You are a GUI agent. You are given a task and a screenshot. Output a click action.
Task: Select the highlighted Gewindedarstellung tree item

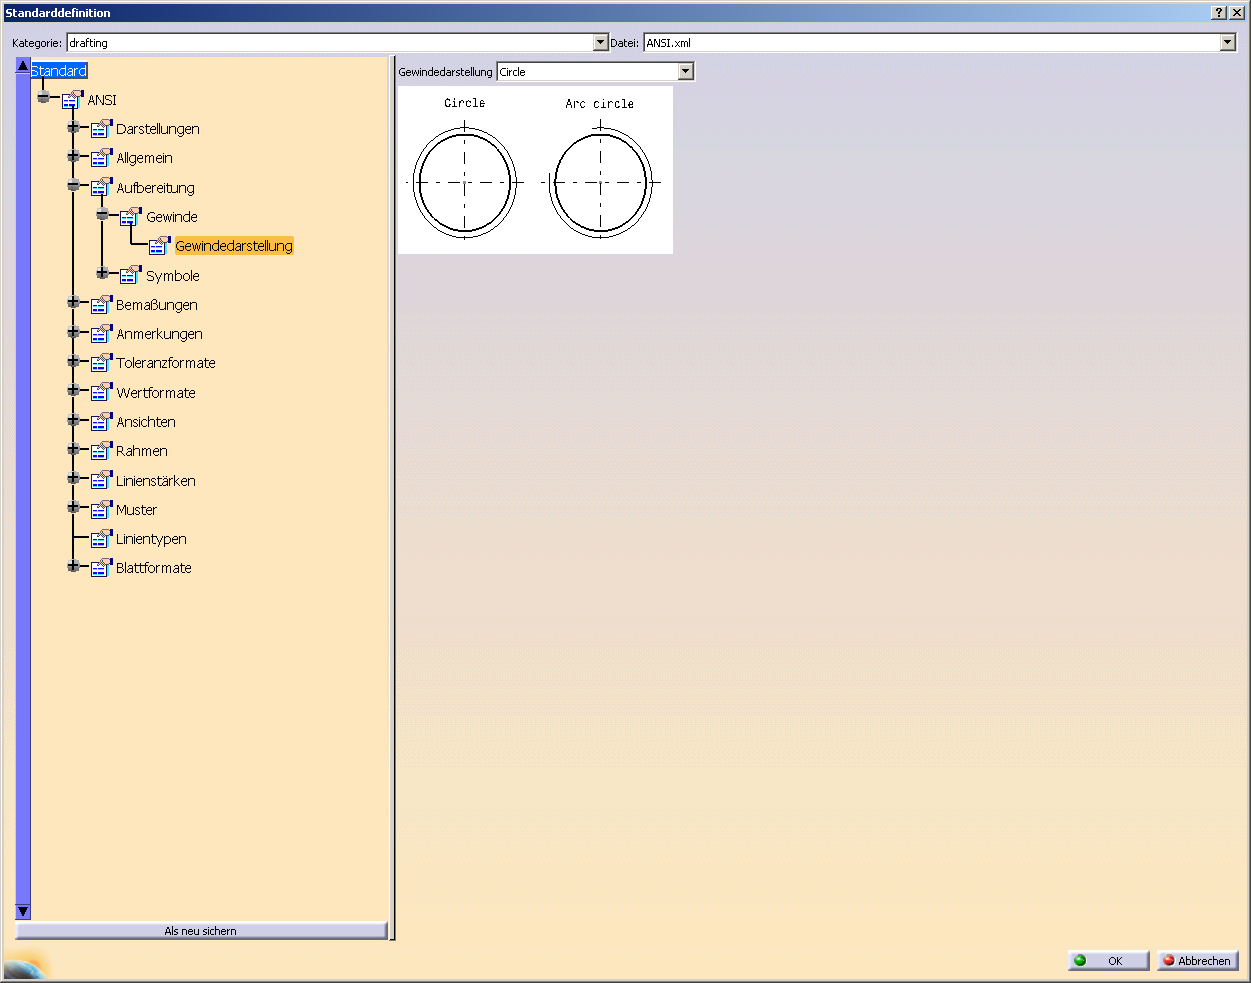point(234,246)
